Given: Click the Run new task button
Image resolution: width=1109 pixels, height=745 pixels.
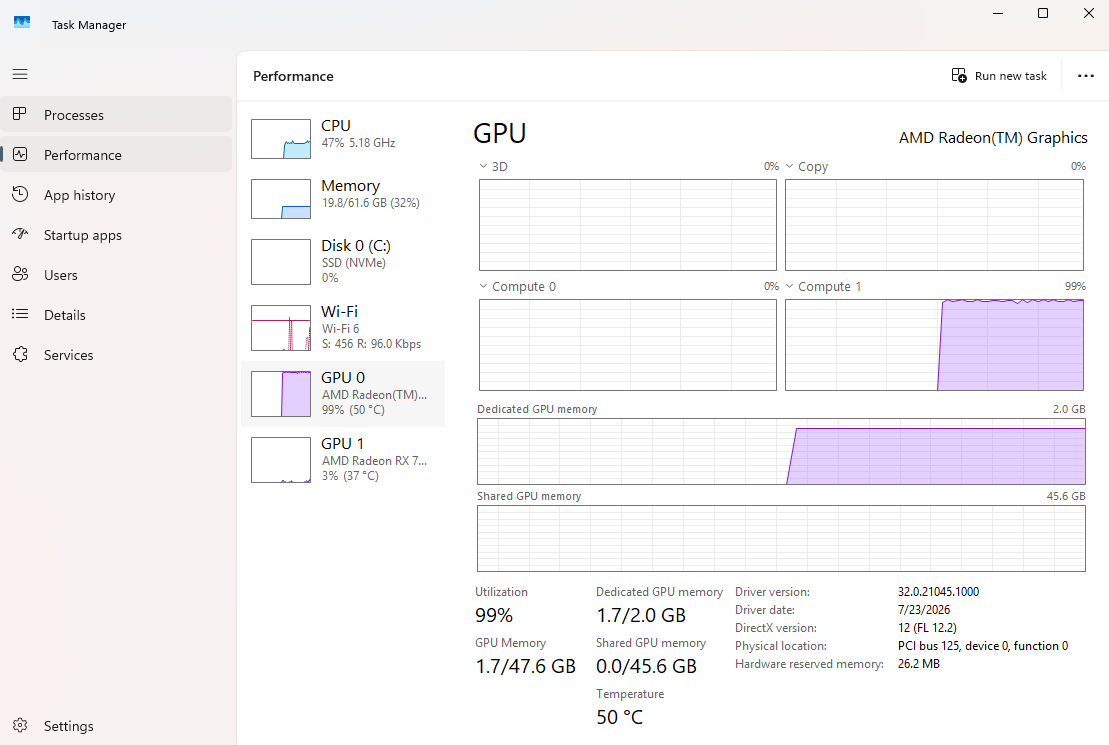Looking at the screenshot, I should tap(999, 76).
